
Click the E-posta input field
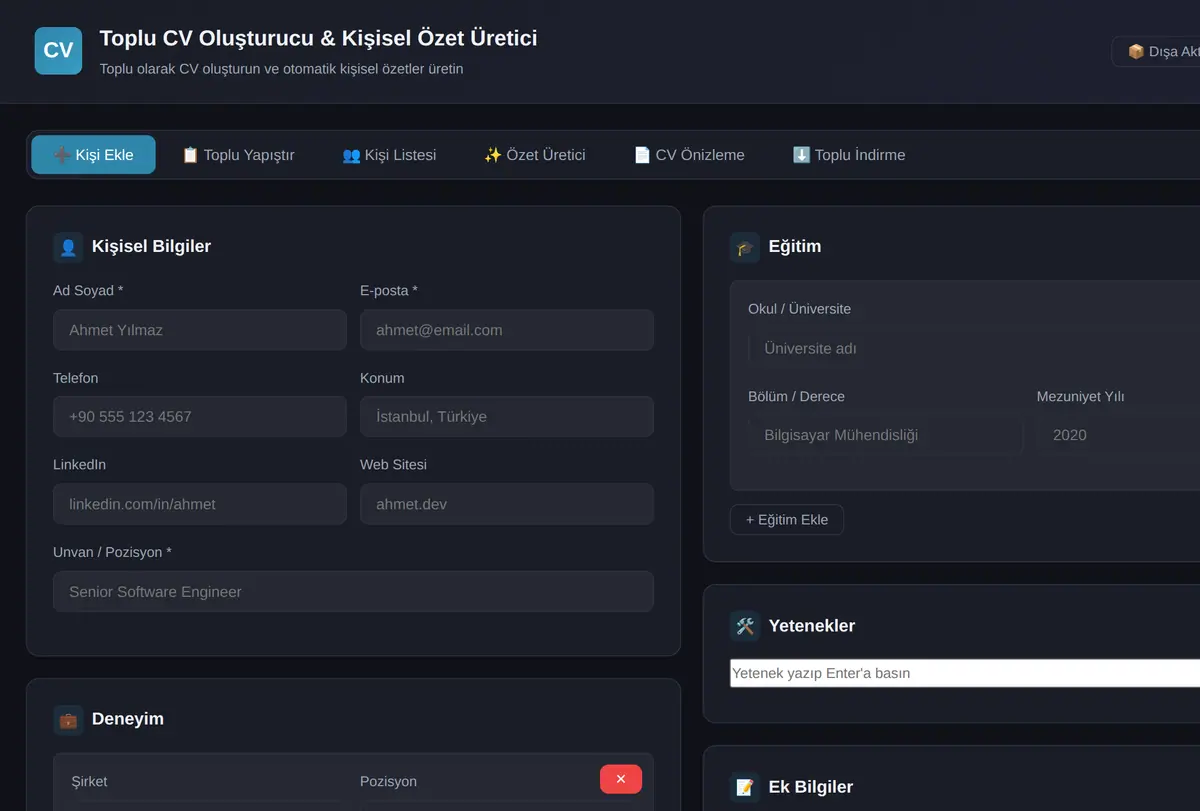pos(507,330)
